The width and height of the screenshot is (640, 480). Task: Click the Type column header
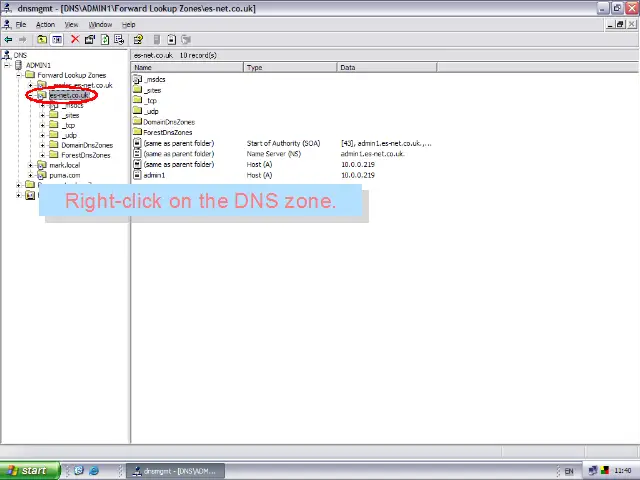coord(290,67)
